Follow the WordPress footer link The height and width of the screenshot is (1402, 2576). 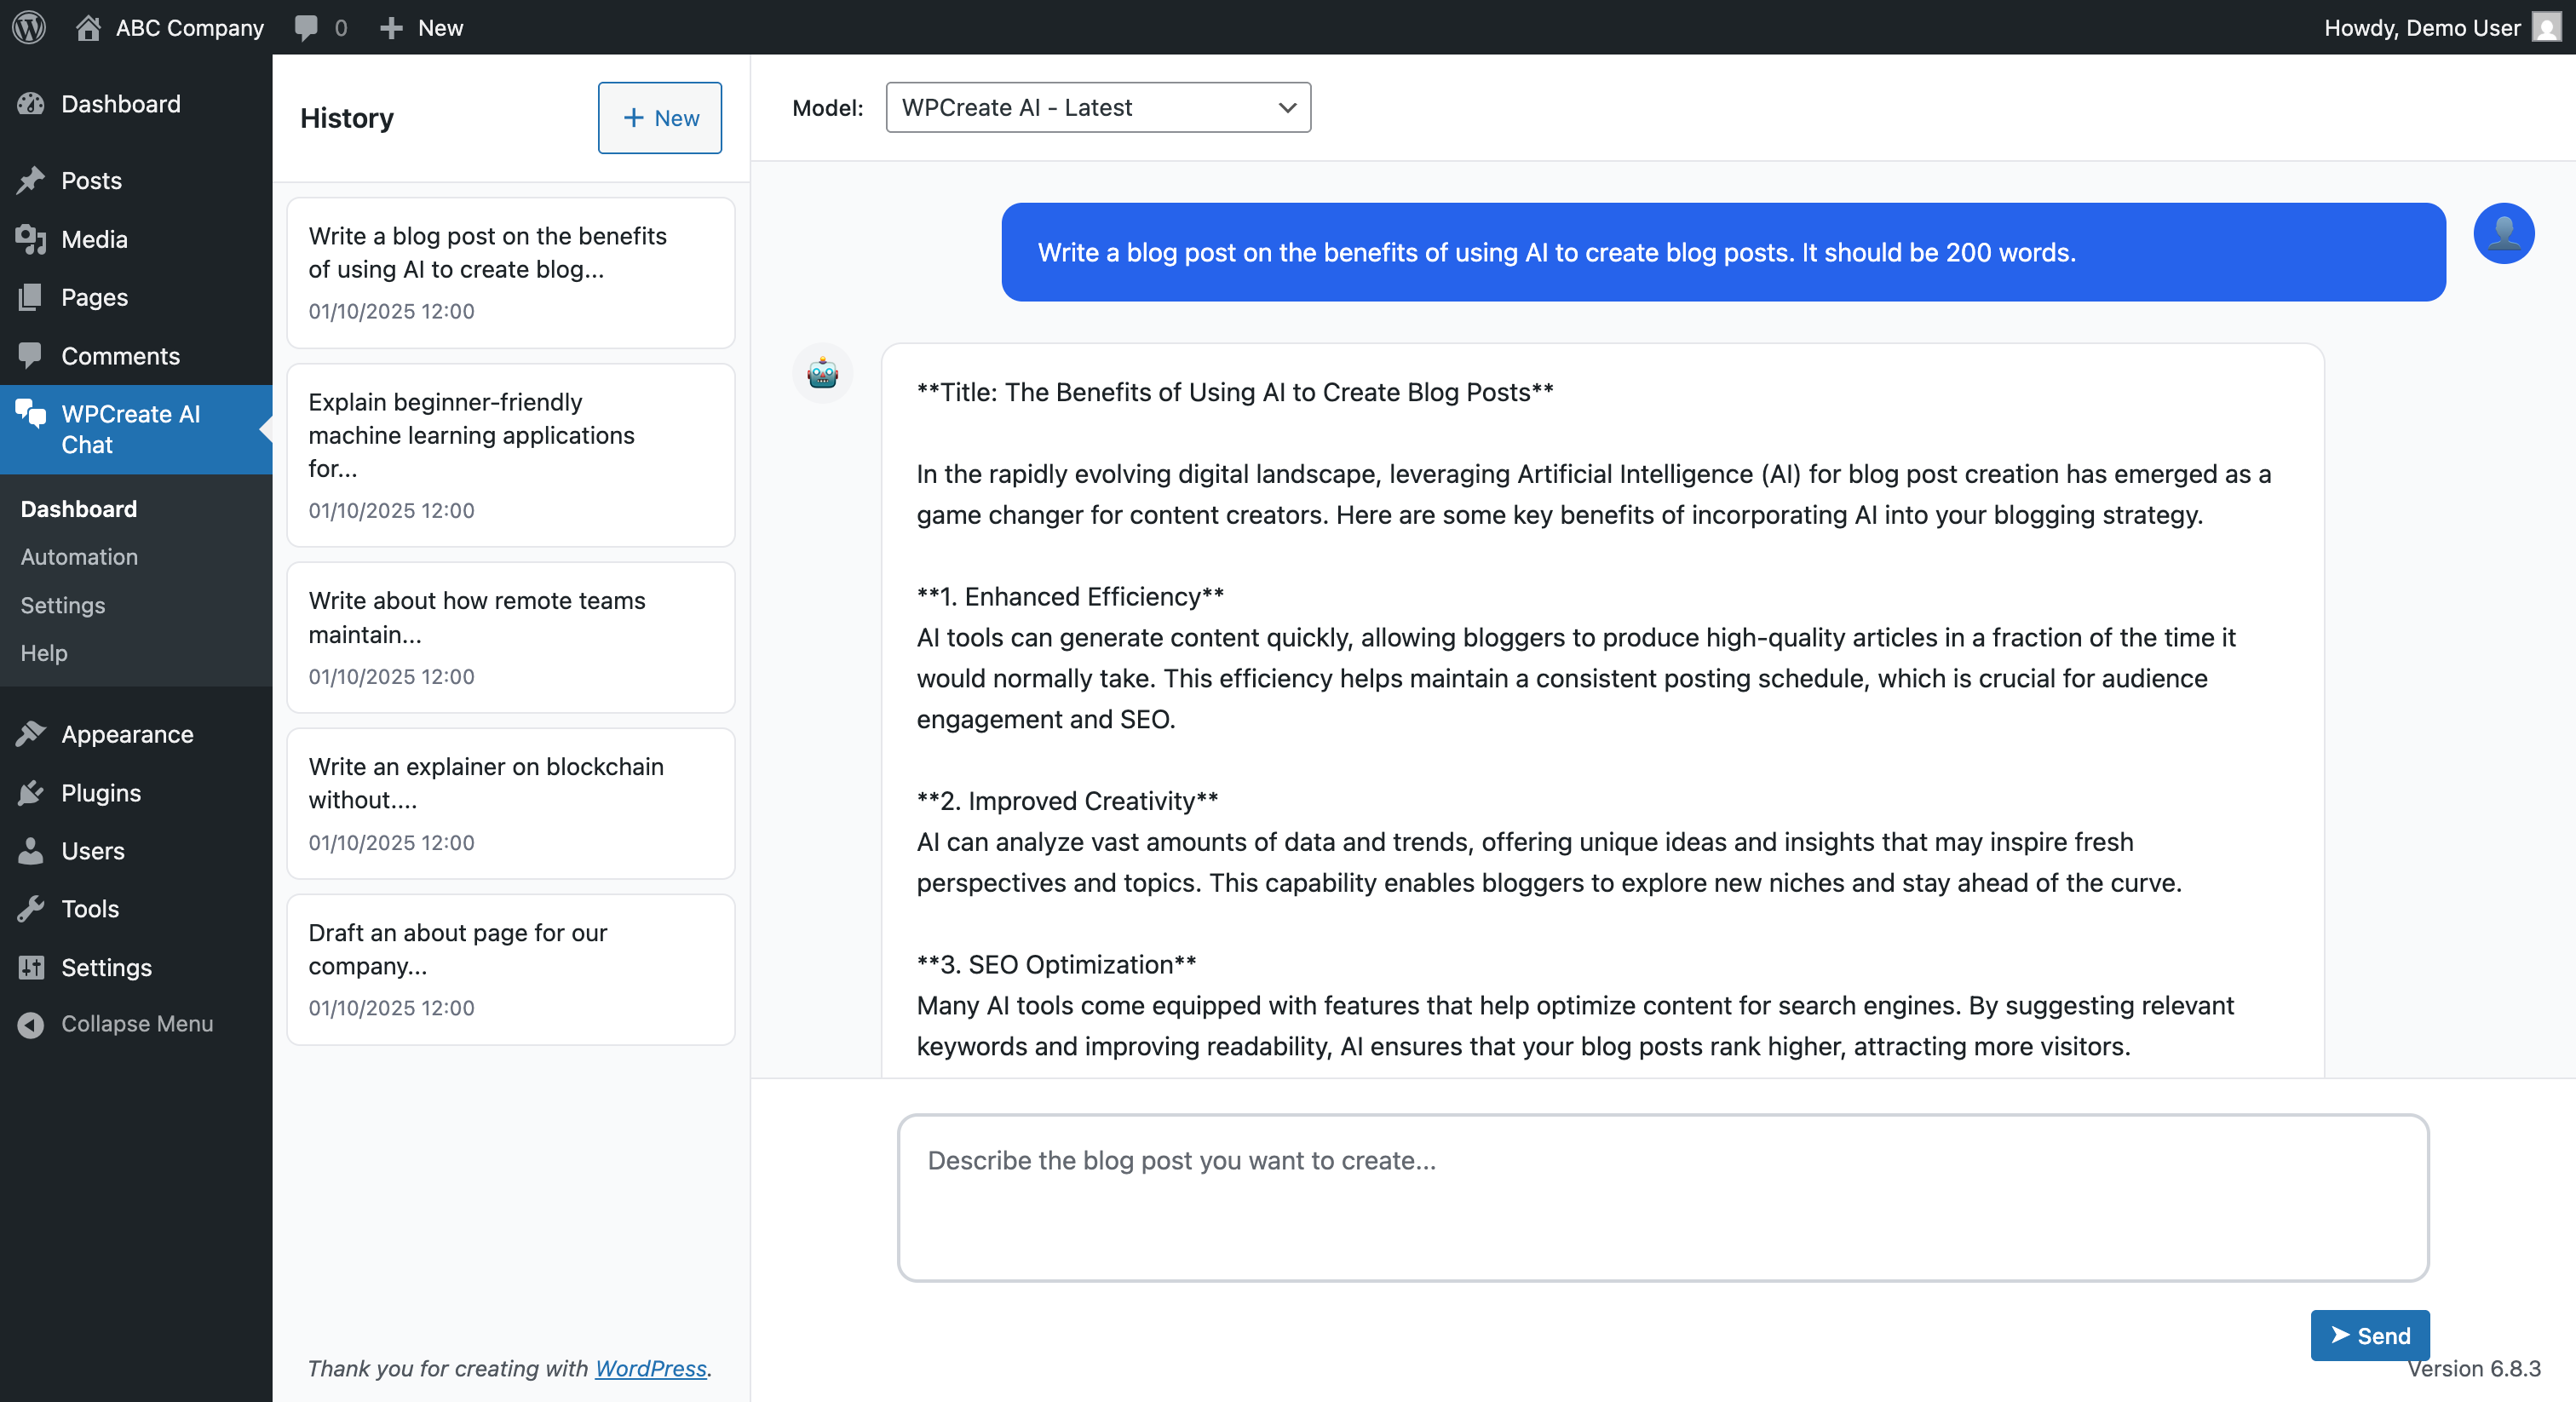coord(650,1369)
